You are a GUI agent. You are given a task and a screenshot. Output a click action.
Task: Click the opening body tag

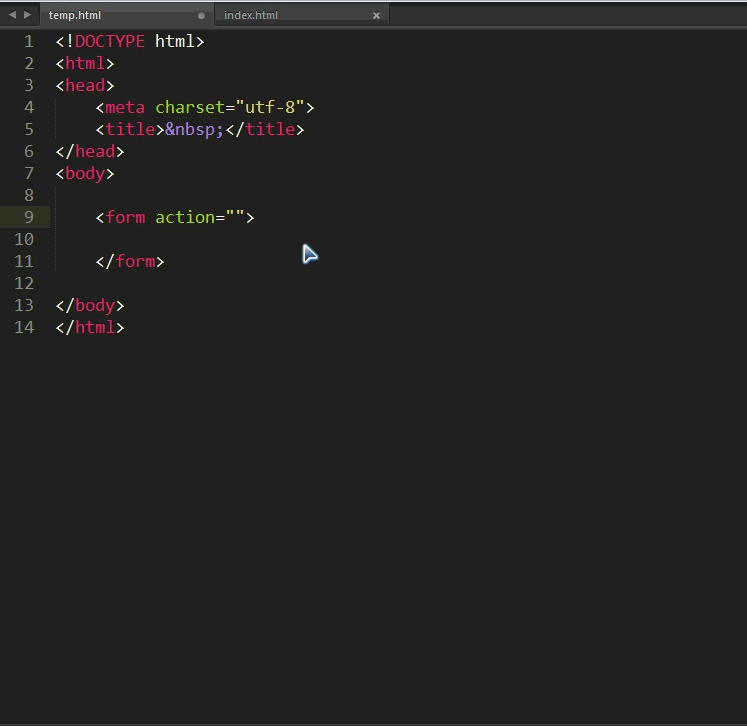[84, 173]
